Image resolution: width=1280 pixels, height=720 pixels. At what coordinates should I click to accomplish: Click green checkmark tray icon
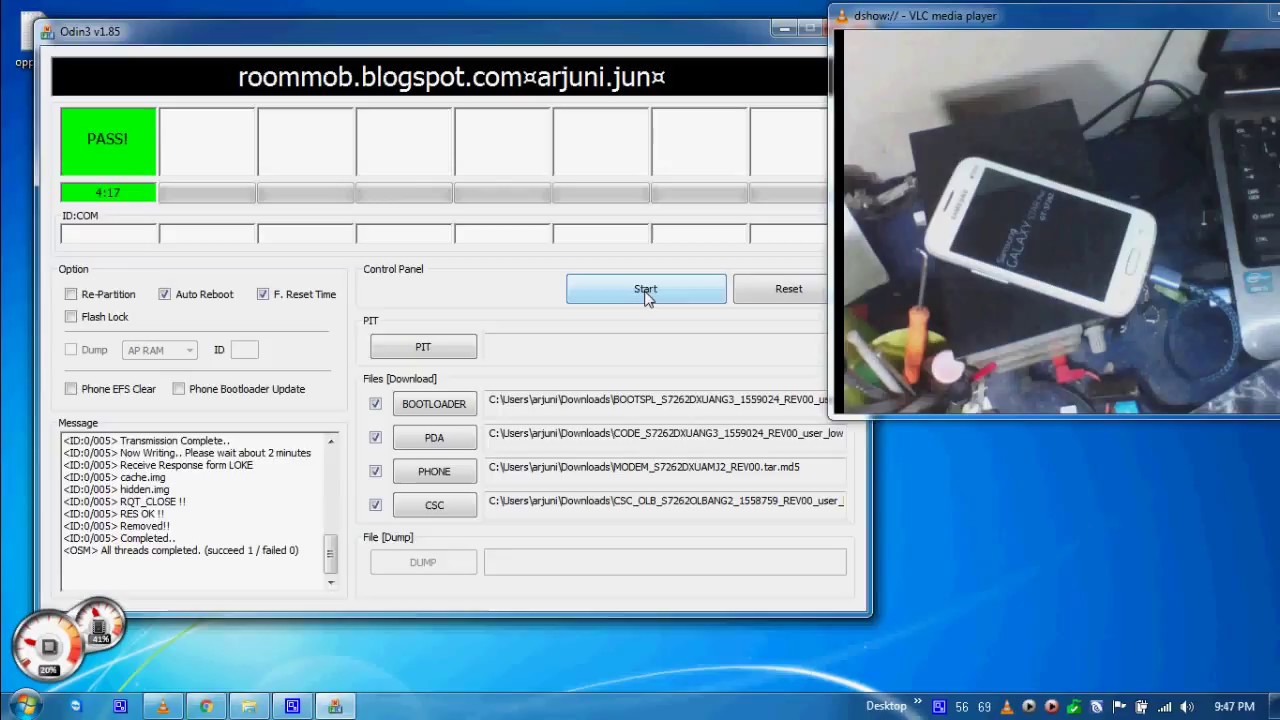click(1074, 707)
